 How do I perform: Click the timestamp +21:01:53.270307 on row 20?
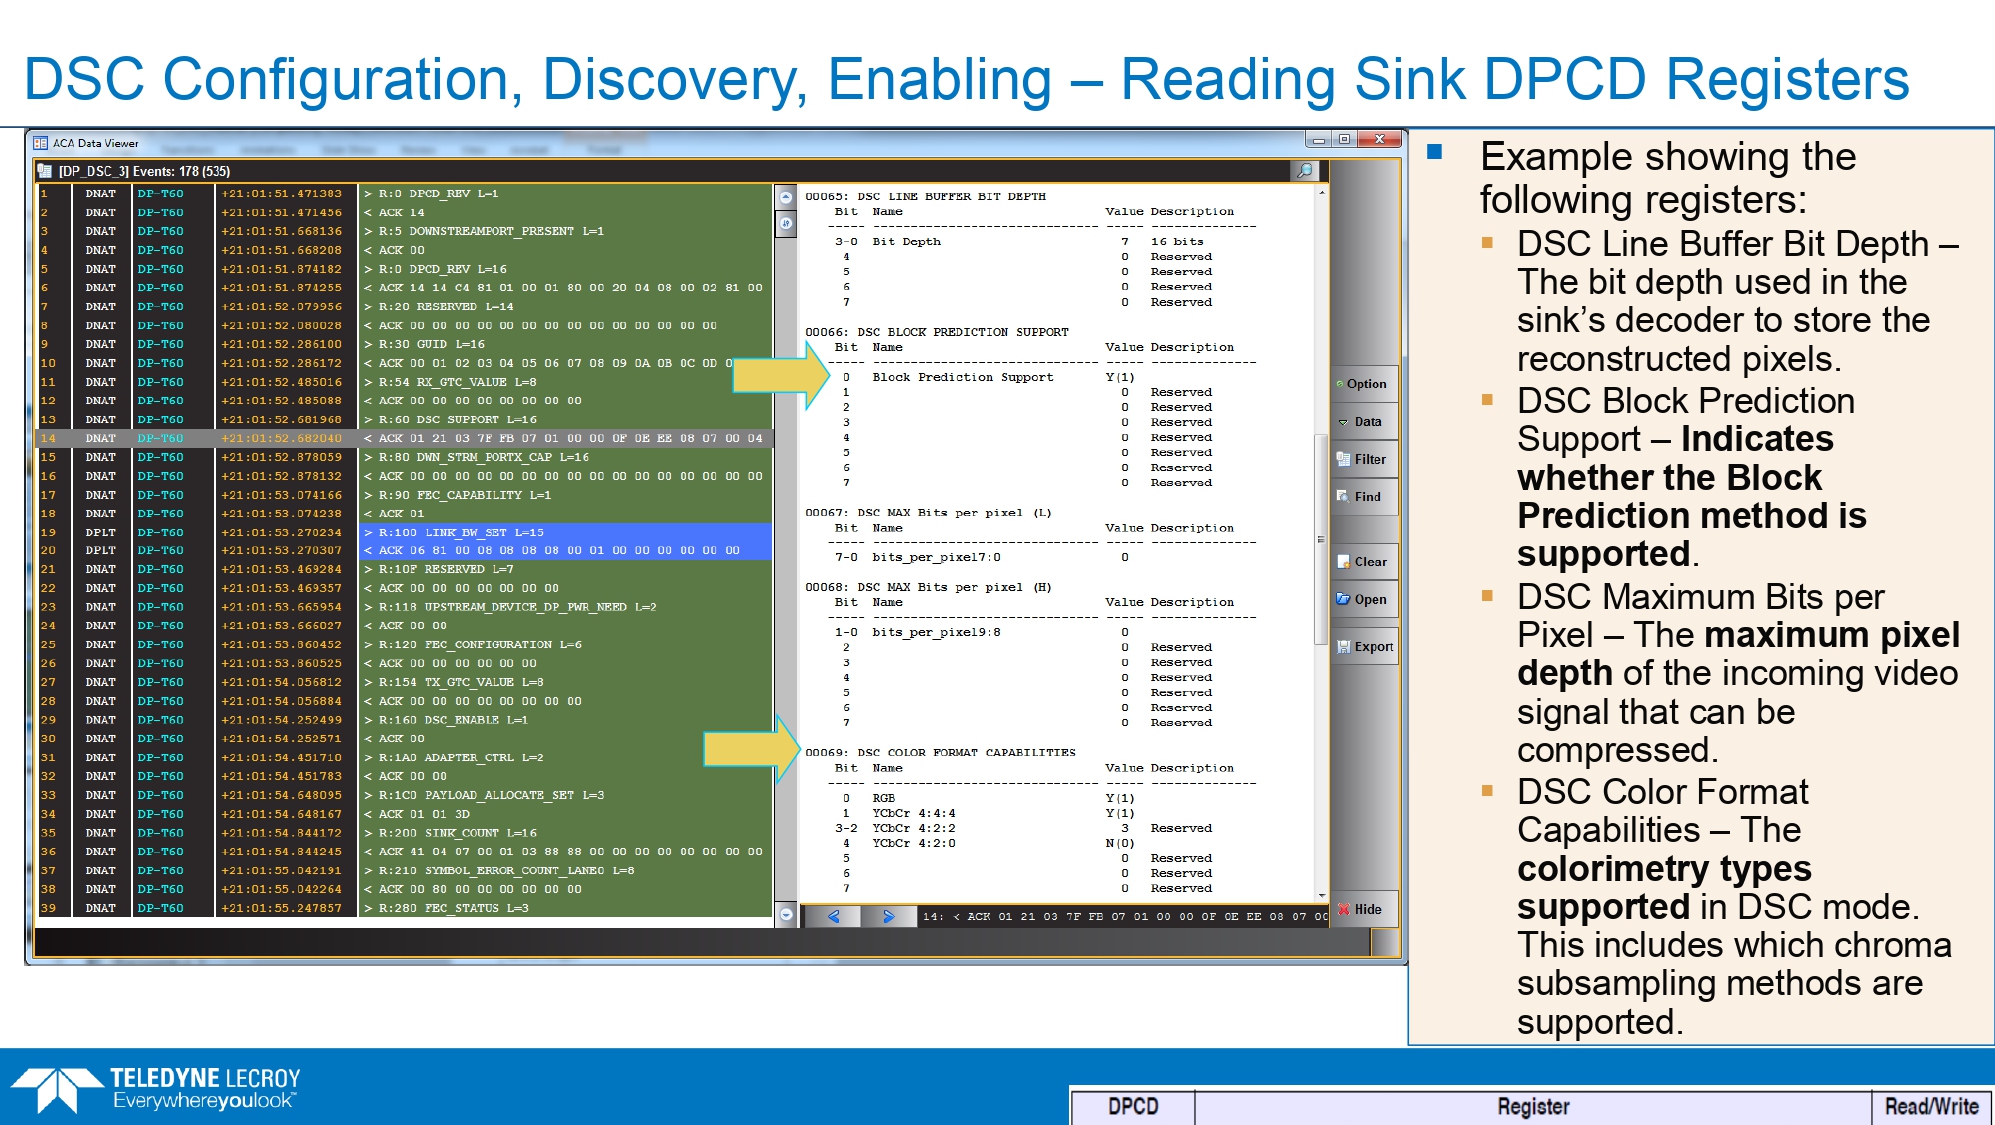click(x=282, y=551)
